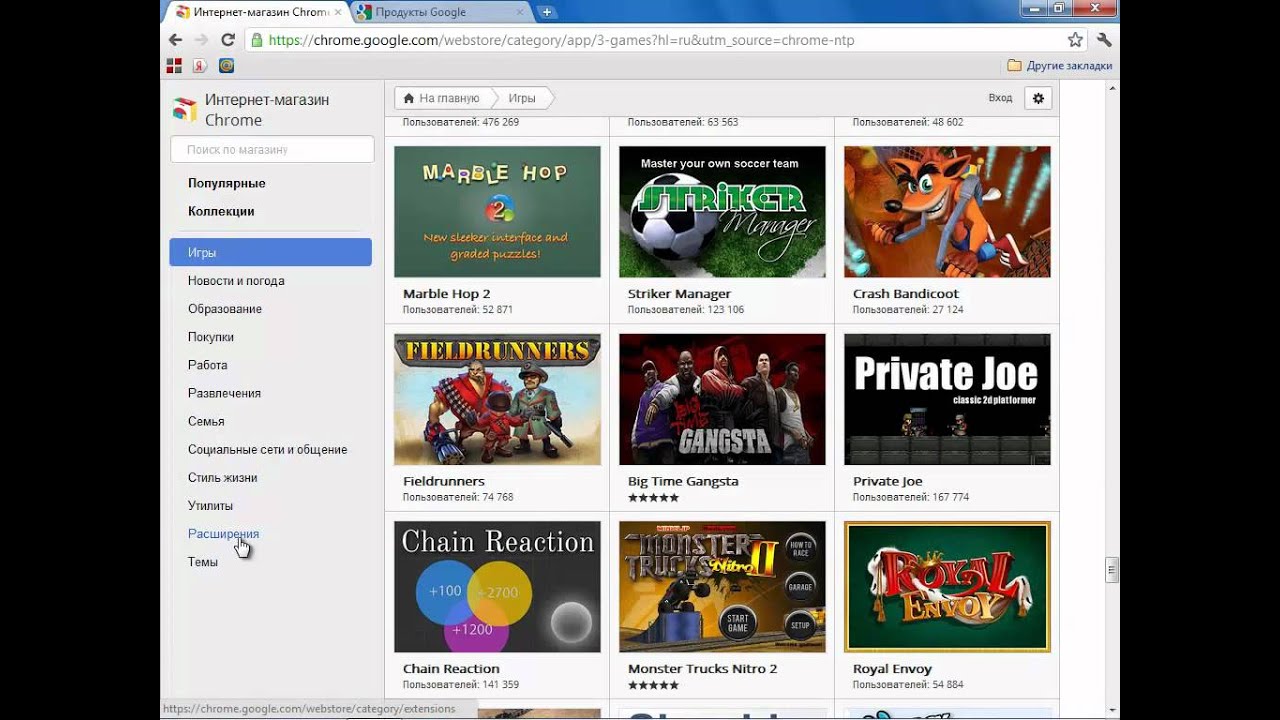Click the Striker Manager title
This screenshot has width=1280, height=720.
pyautogui.click(x=679, y=294)
